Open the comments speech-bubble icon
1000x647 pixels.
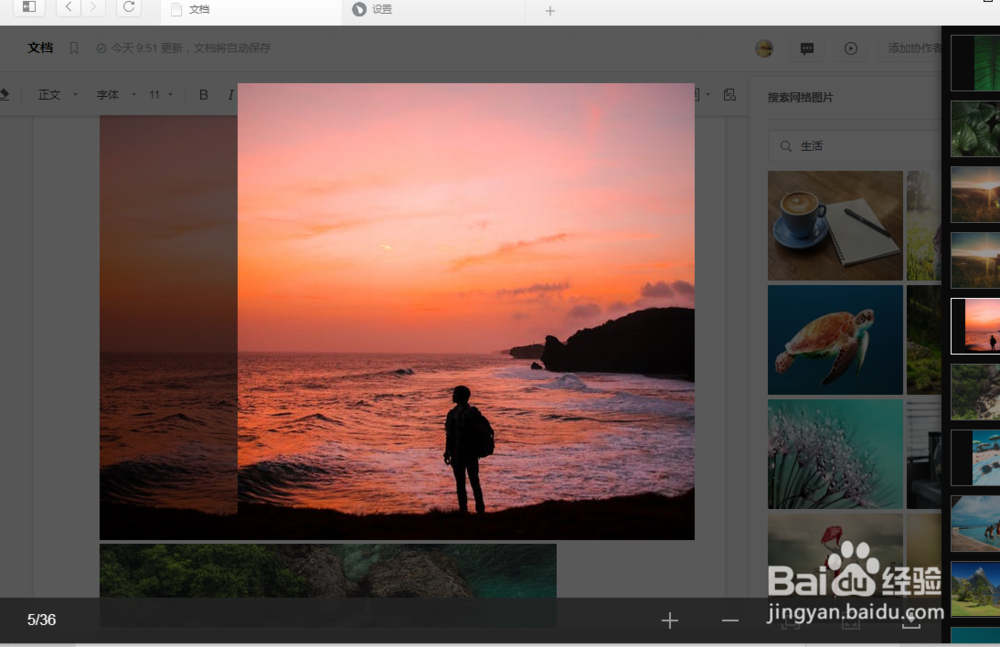[807, 48]
